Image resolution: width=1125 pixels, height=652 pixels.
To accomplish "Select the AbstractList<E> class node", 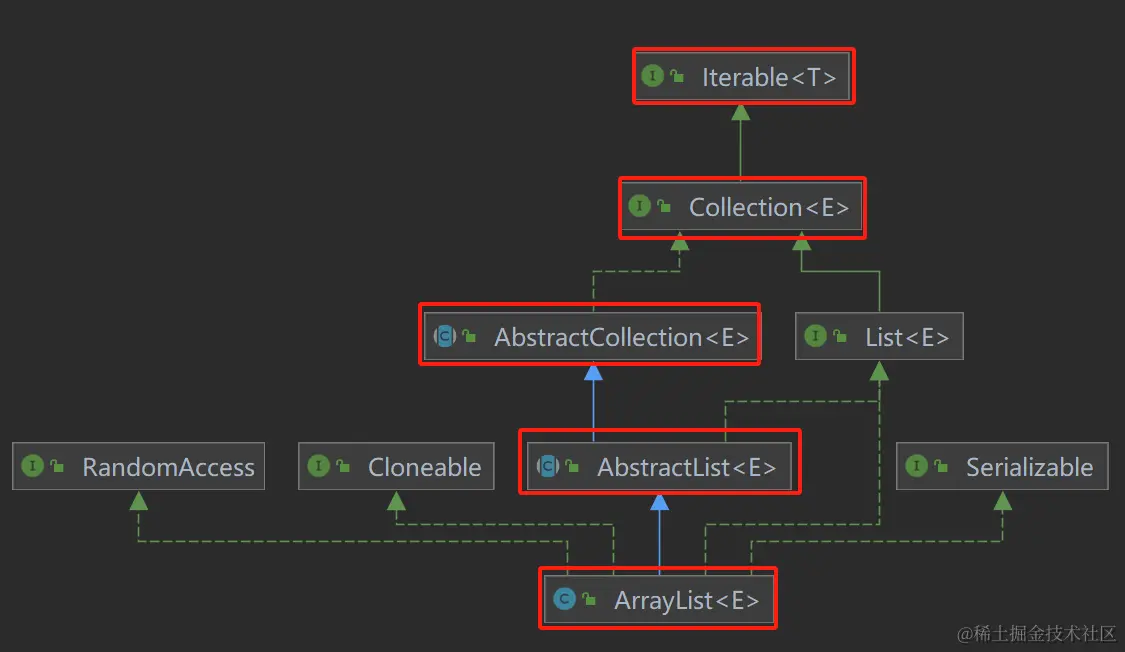I will [x=659, y=467].
